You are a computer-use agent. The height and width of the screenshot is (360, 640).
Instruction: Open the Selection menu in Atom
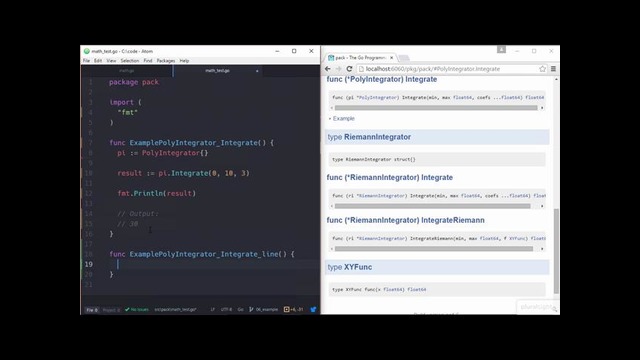tap(130, 60)
